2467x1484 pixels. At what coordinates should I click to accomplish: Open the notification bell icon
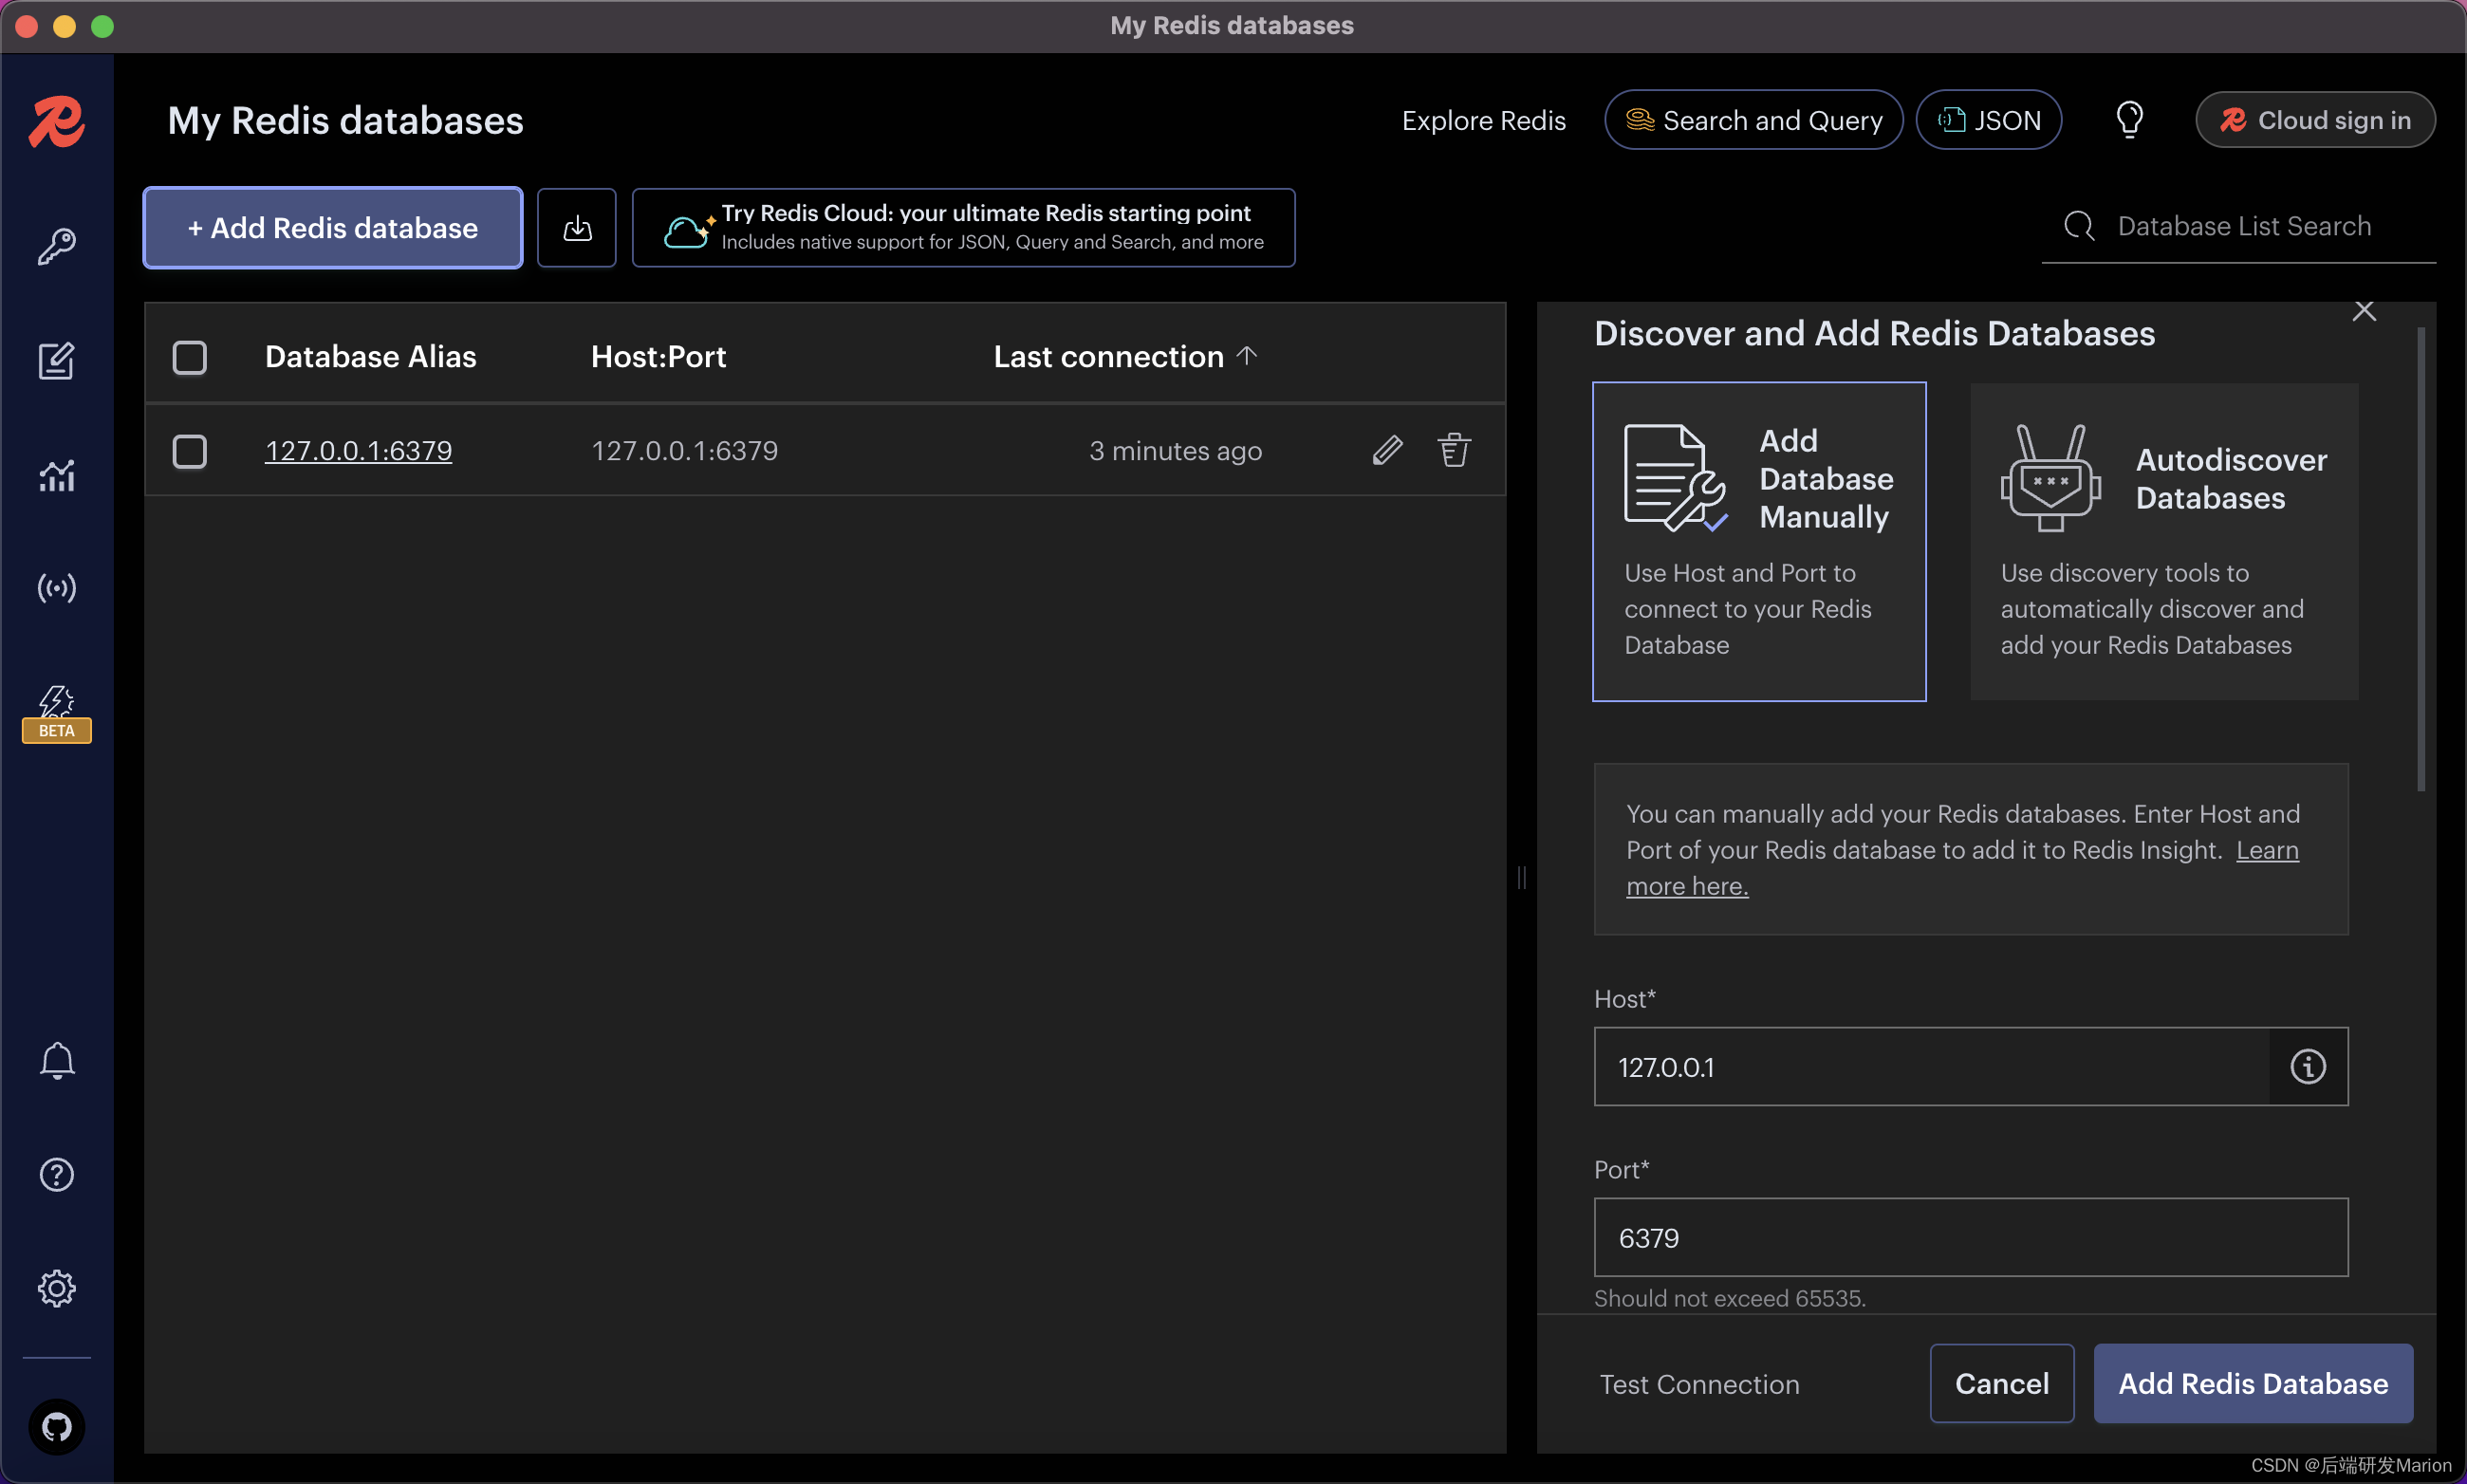pos(56,1060)
